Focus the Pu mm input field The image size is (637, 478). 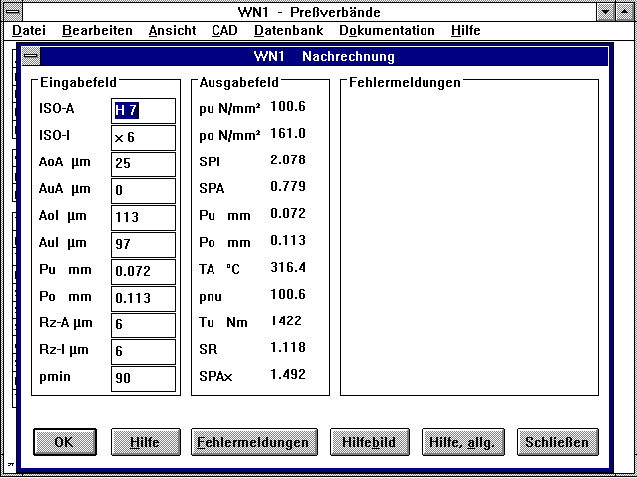[143, 271]
